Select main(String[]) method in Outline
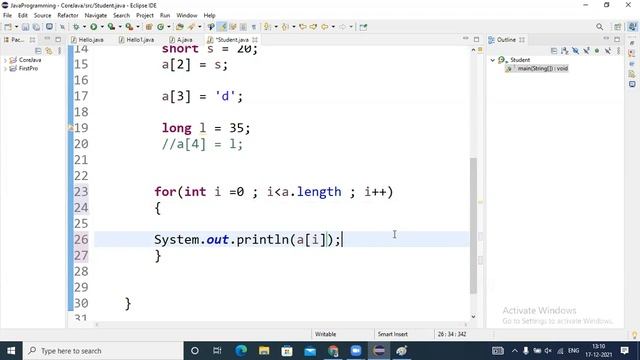This screenshot has height=360, width=640. point(537,69)
